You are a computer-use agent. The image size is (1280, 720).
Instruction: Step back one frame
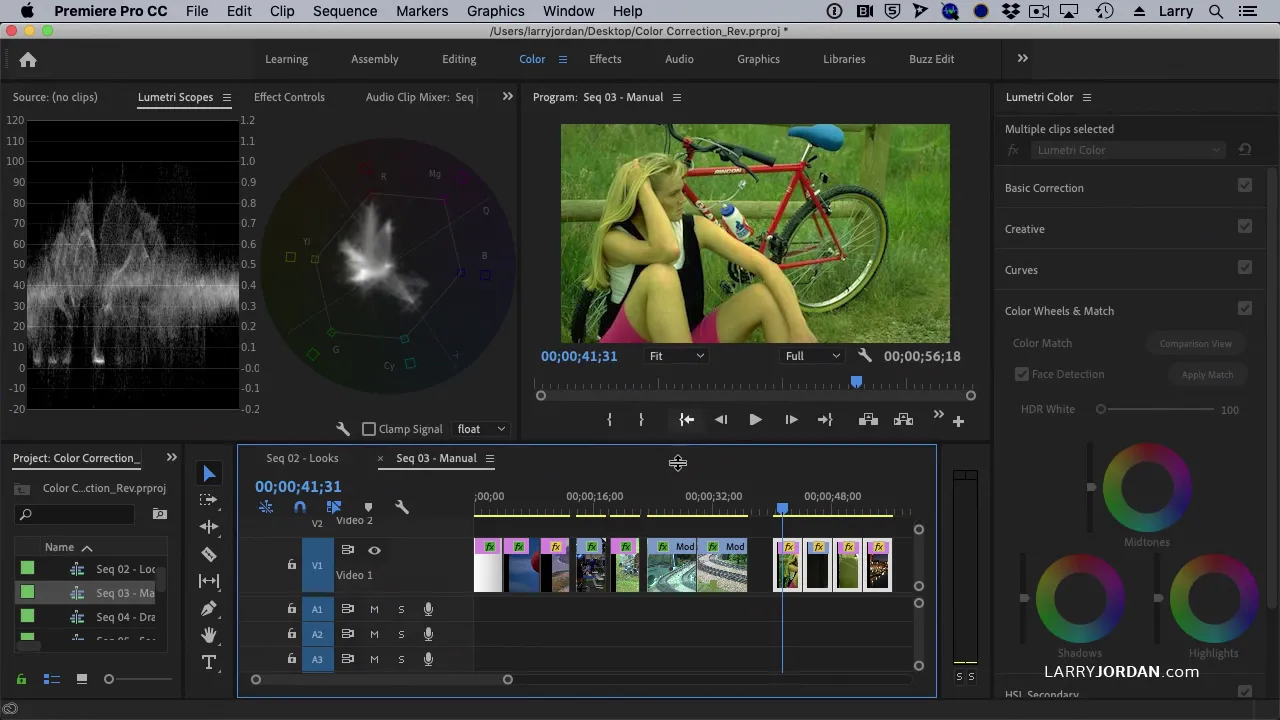721,420
